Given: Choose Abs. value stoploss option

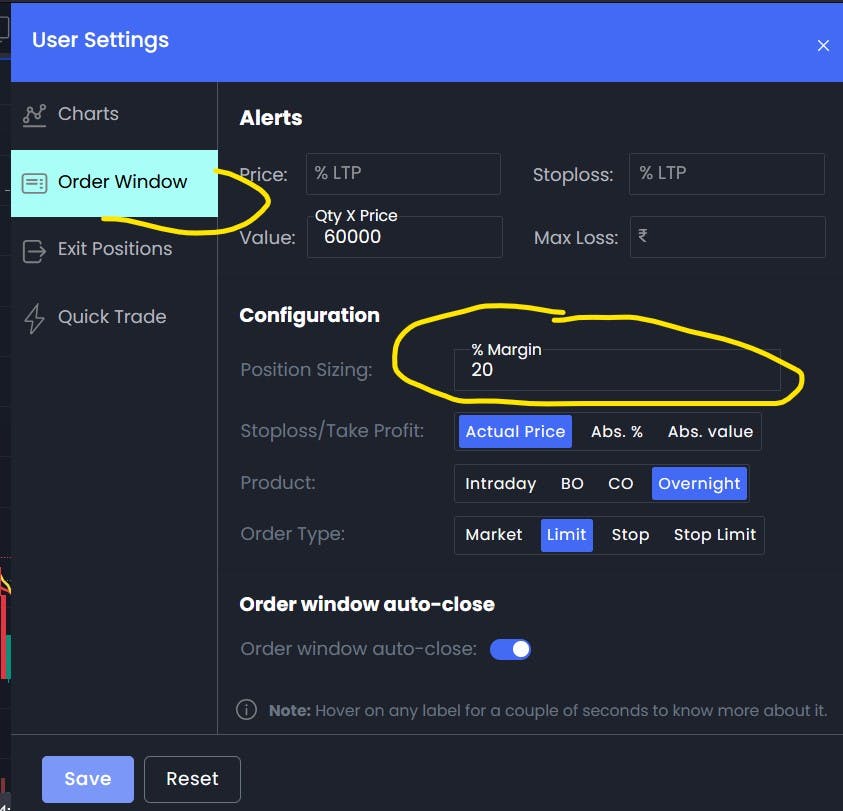Looking at the screenshot, I should pyautogui.click(x=710, y=431).
